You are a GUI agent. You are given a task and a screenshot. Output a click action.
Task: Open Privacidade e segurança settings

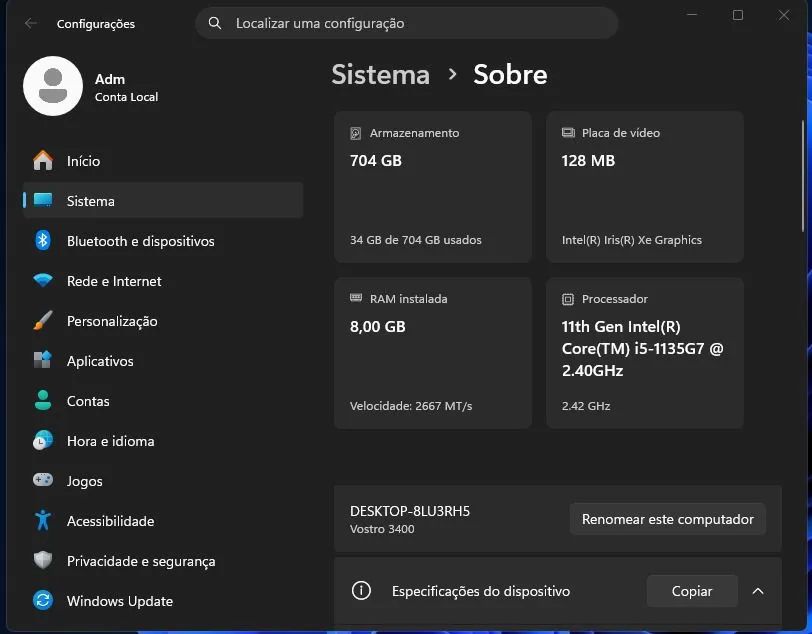point(163,560)
